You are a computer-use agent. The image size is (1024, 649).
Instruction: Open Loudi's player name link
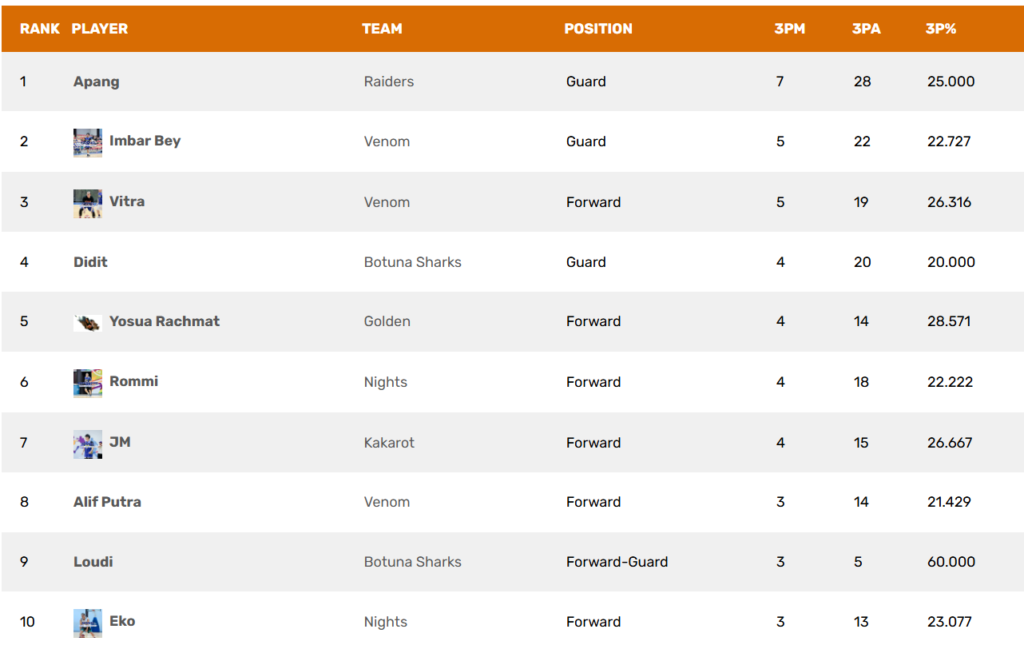point(93,562)
